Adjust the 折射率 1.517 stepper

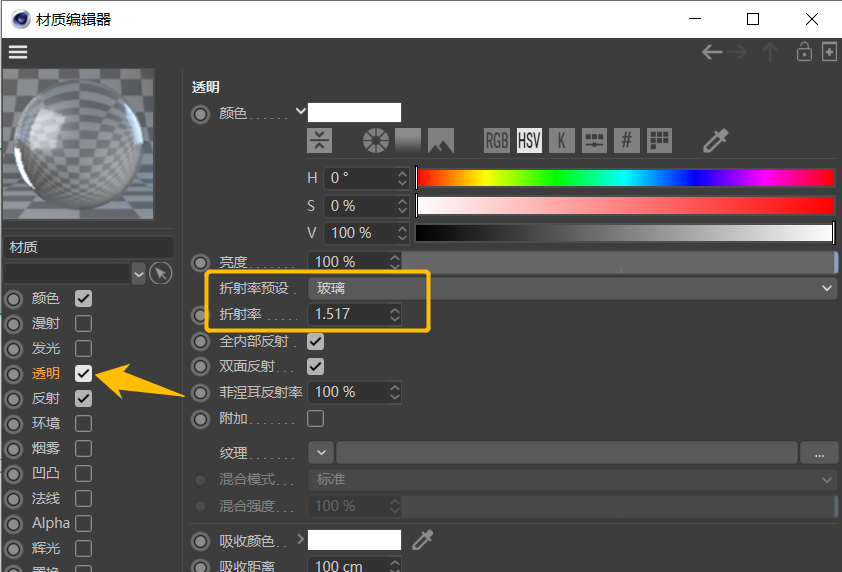pyautogui.click(x=395, y=314)
